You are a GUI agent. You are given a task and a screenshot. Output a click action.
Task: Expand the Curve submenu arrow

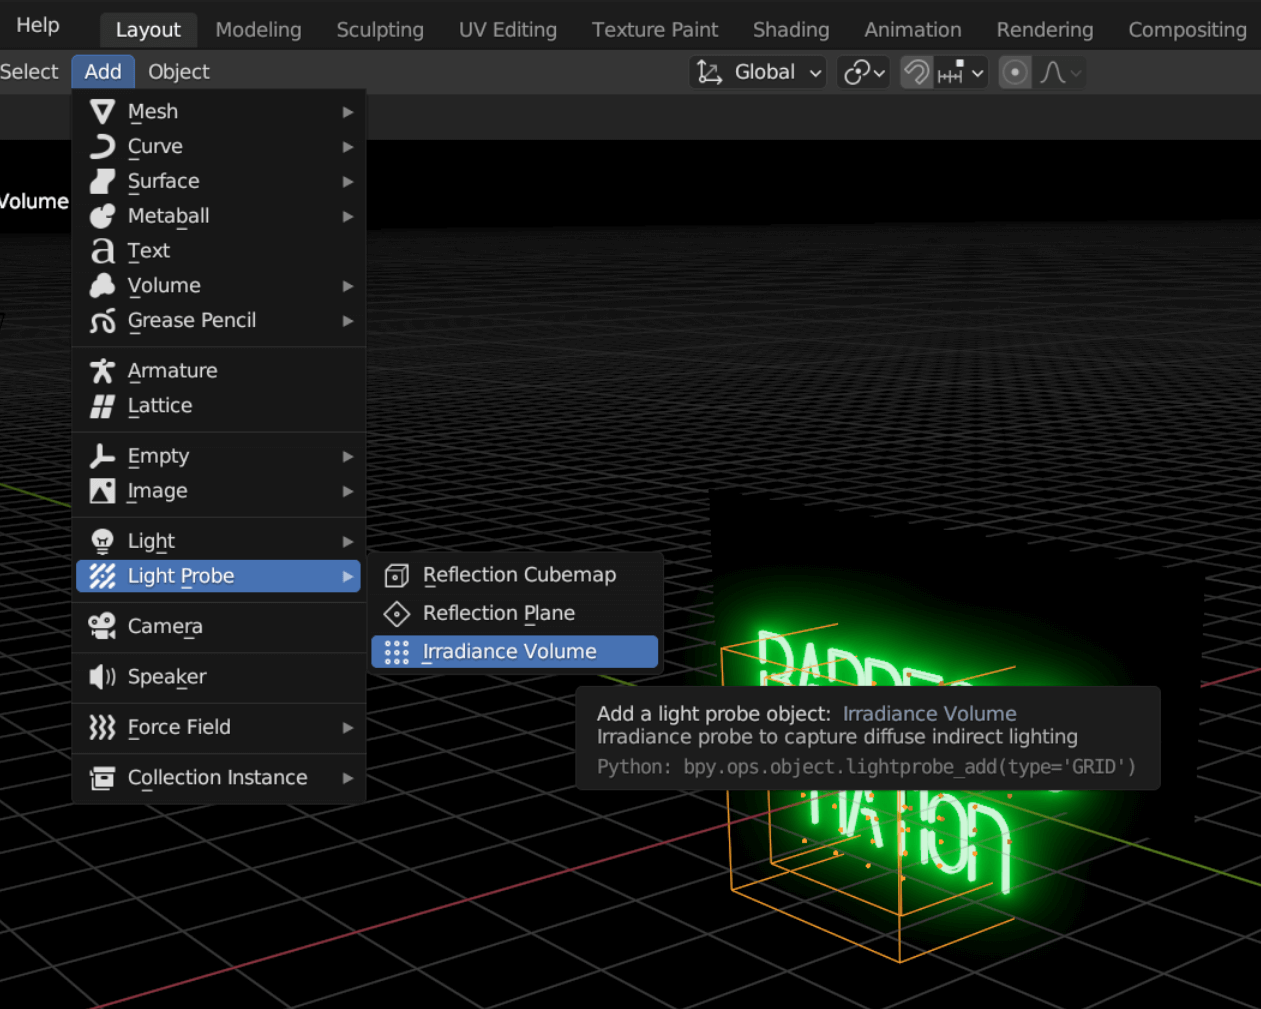click(348, 147)
